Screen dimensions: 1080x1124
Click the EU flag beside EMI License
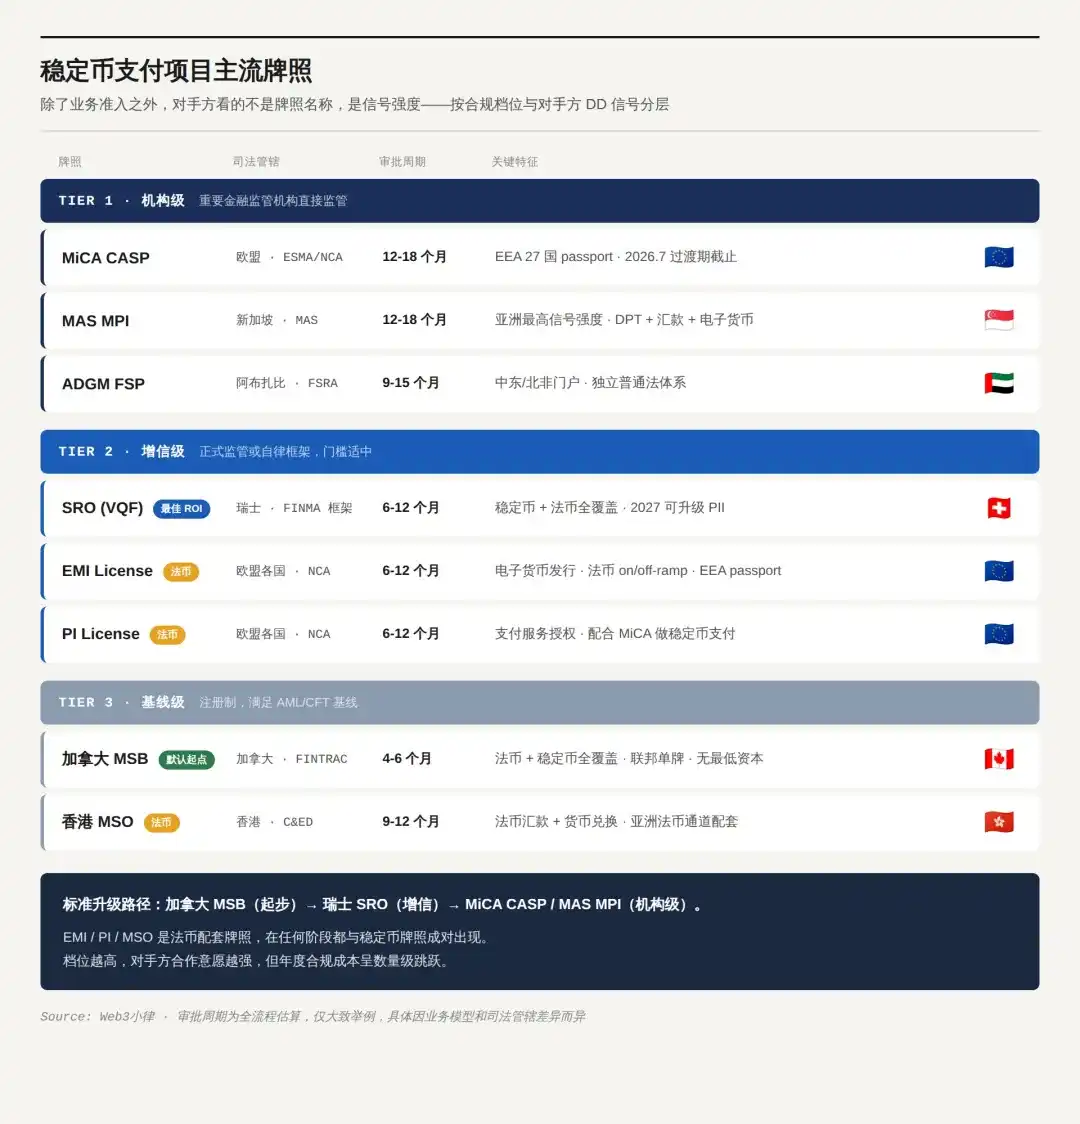pyautogui.click(x=998, y=570)
